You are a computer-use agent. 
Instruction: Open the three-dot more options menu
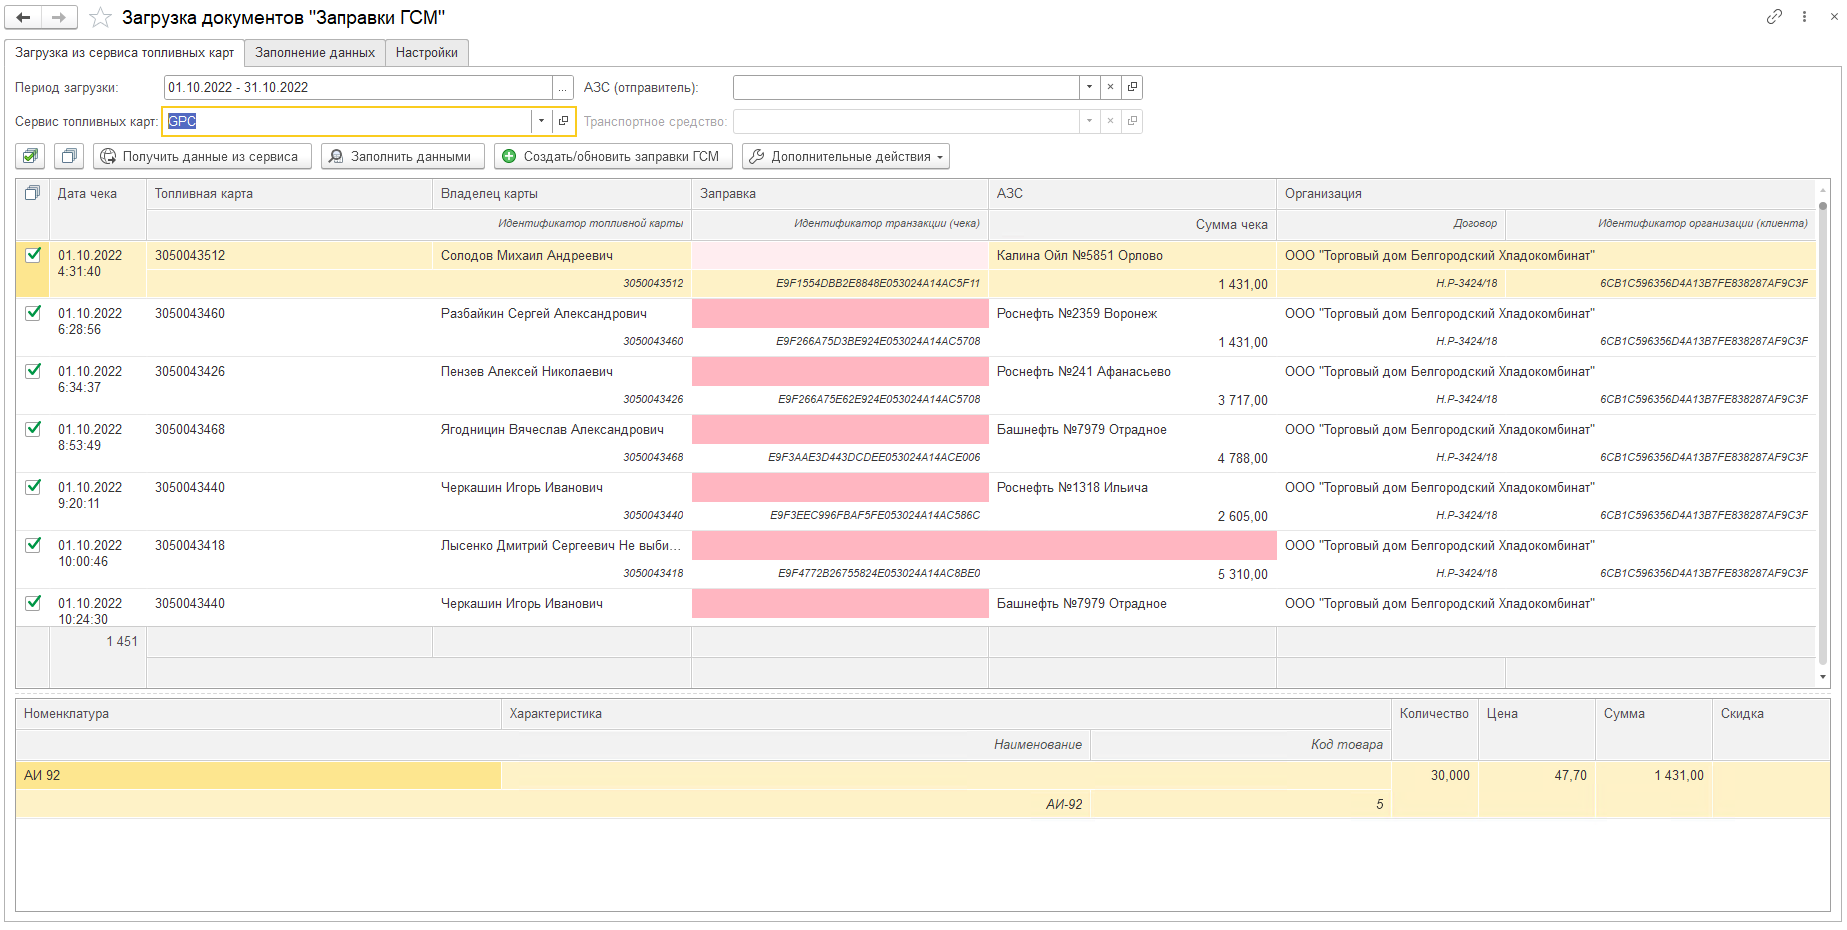click(1804, 16)
